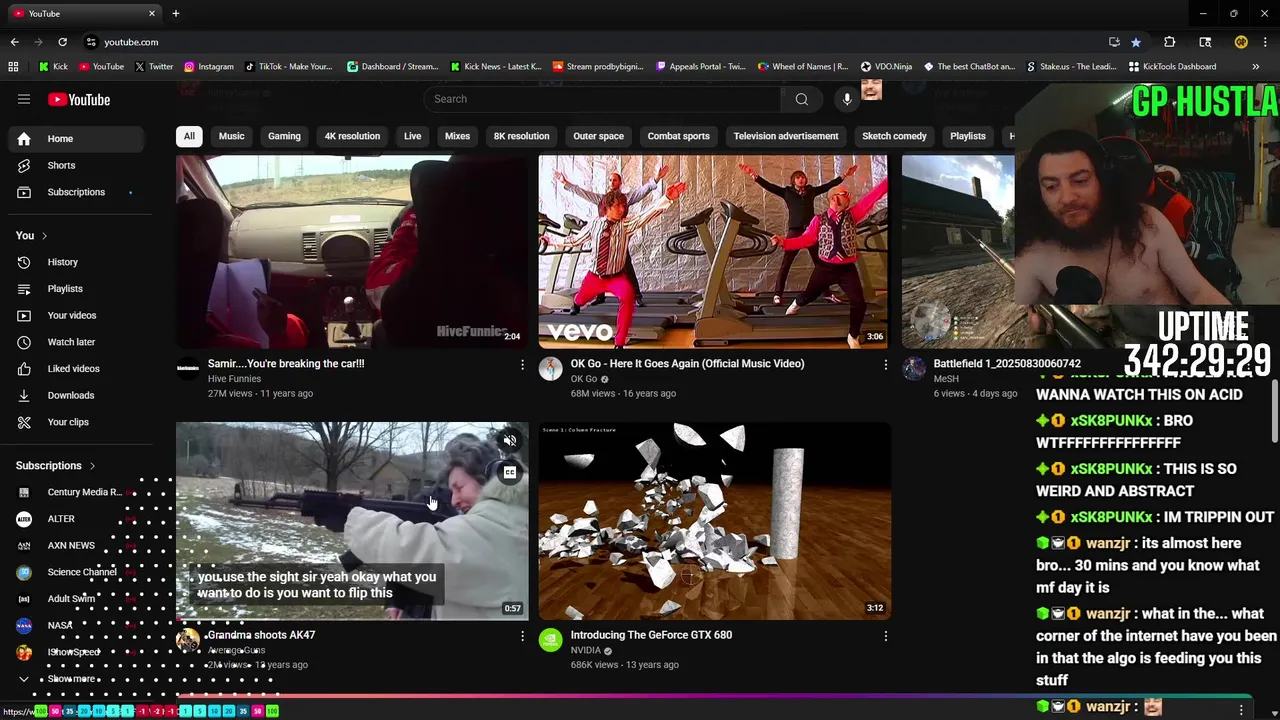Viewport: 1280px width, 720px height.
Task: Open the Chrome apps grid shortcut
Action: (x=13, y=67)
